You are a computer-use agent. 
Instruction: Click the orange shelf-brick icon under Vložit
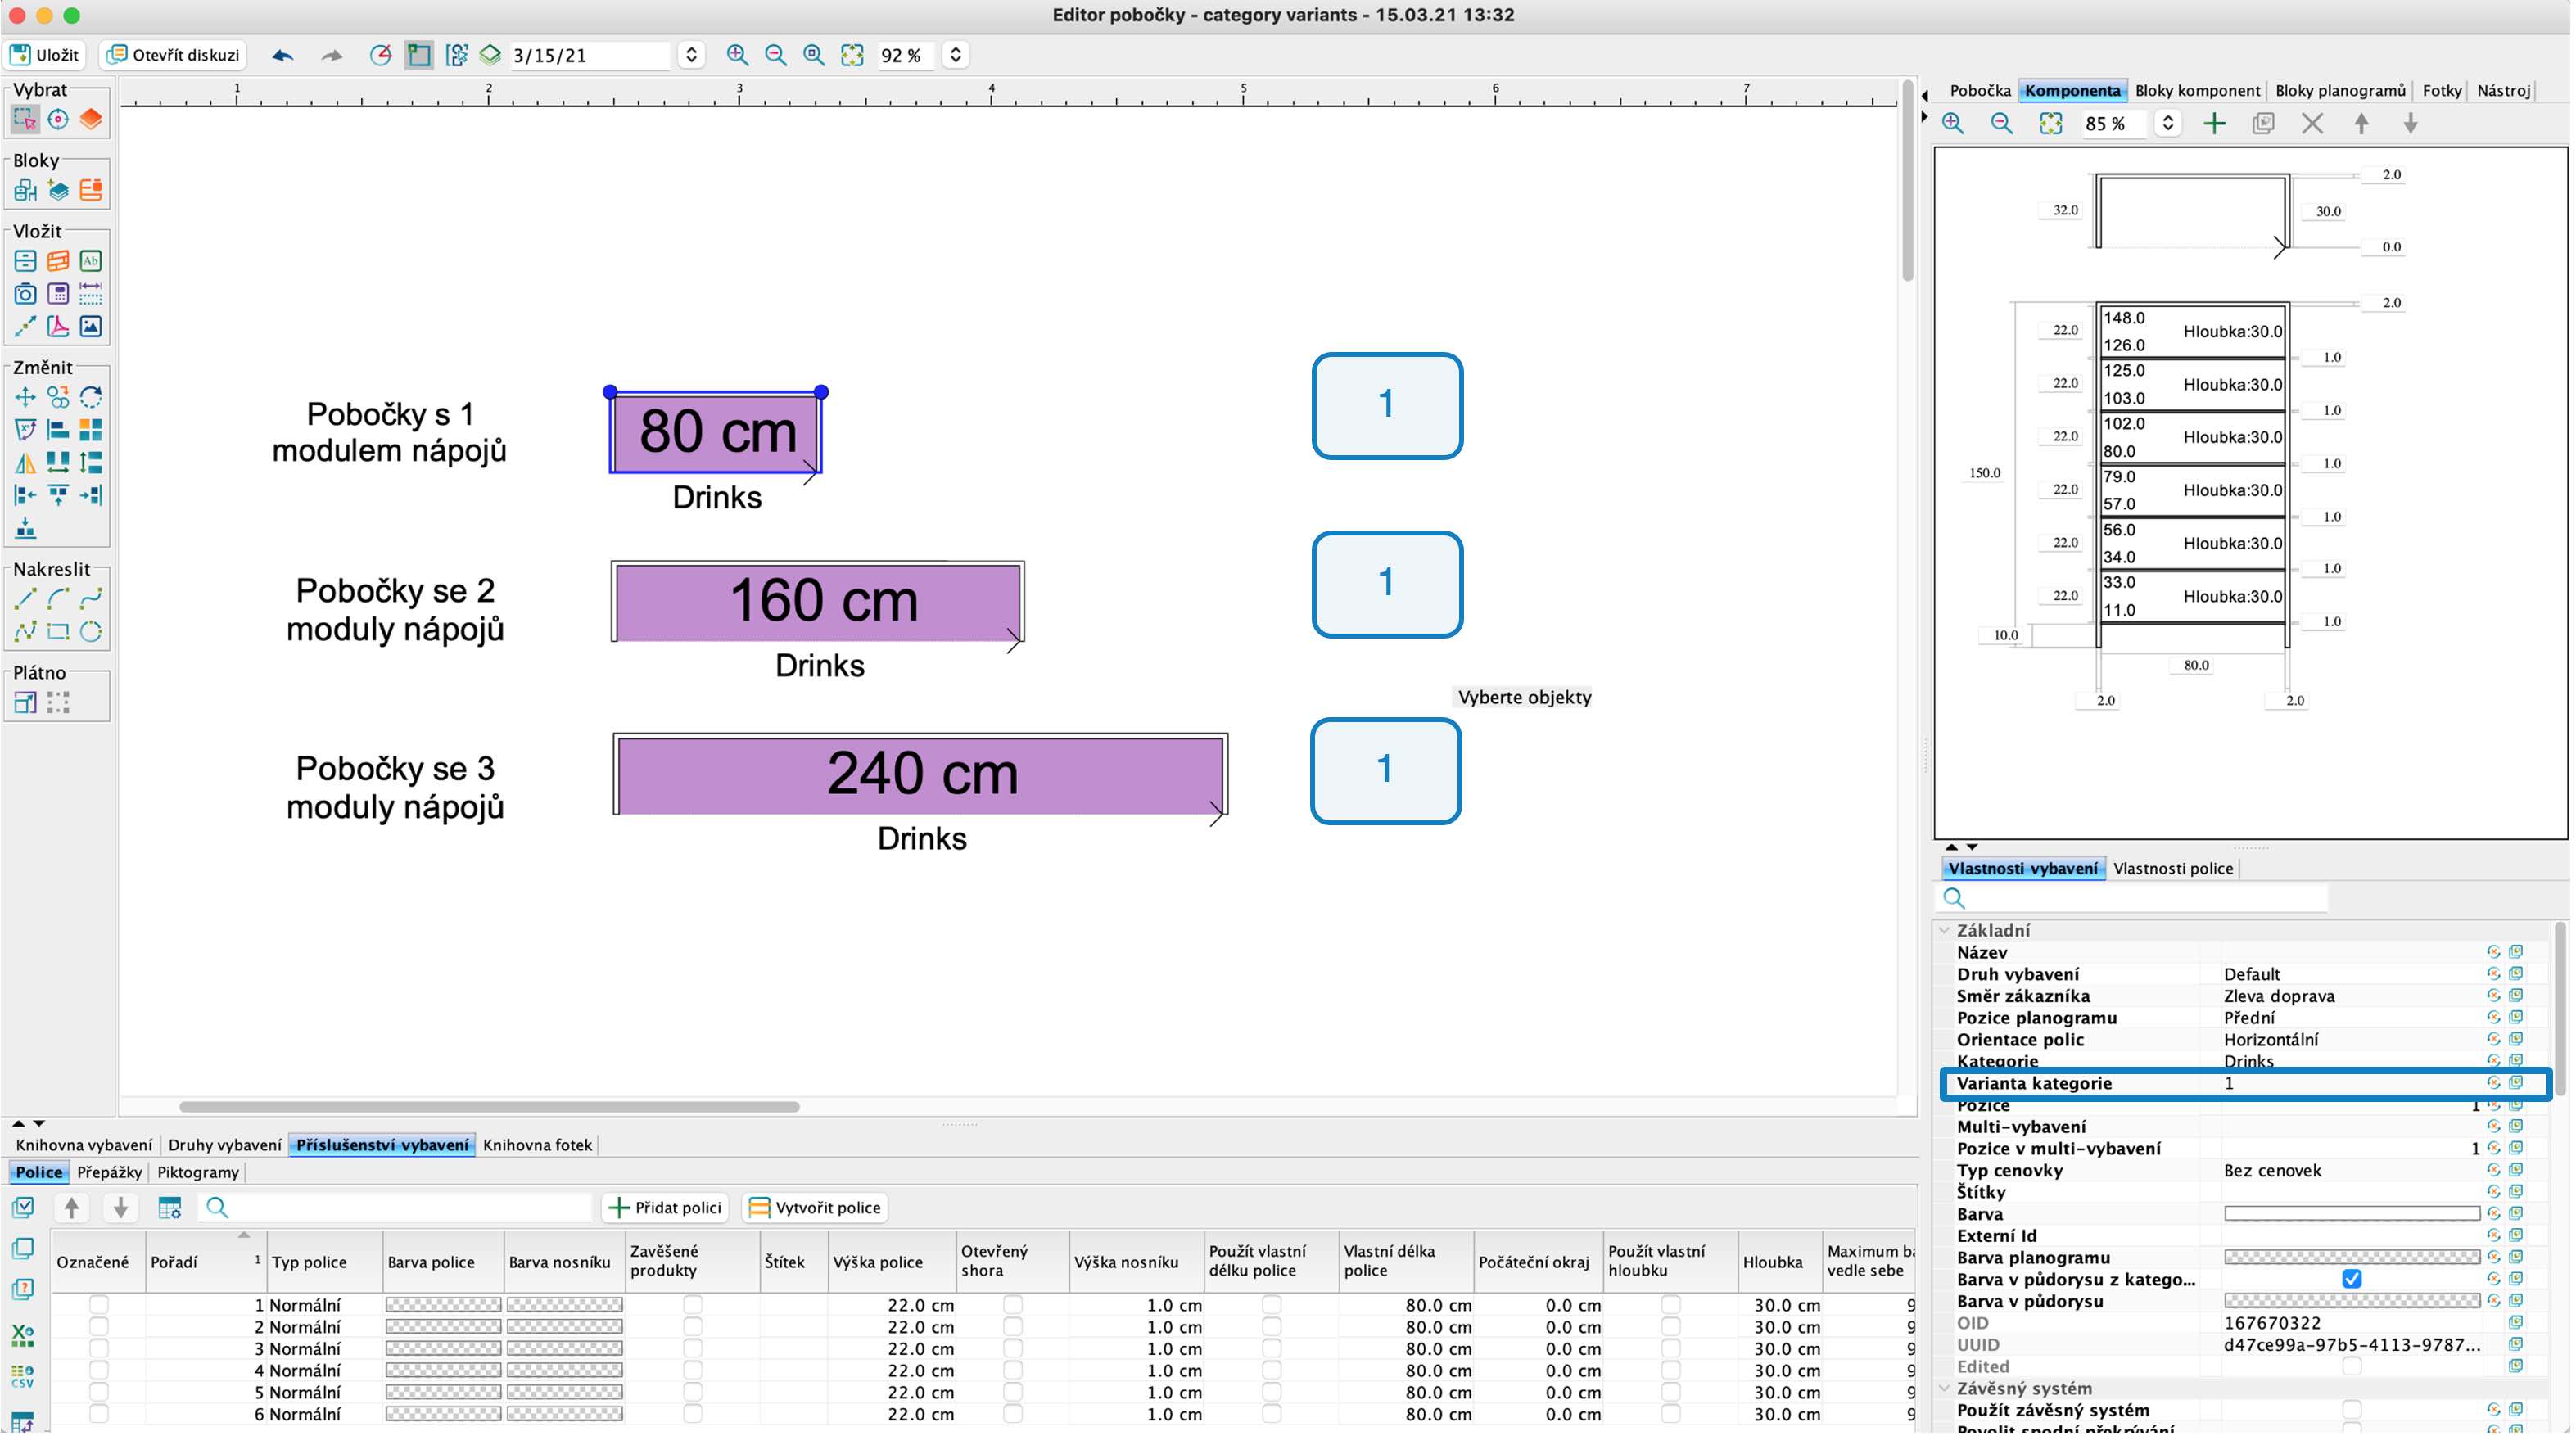click(x=58, y=261)
